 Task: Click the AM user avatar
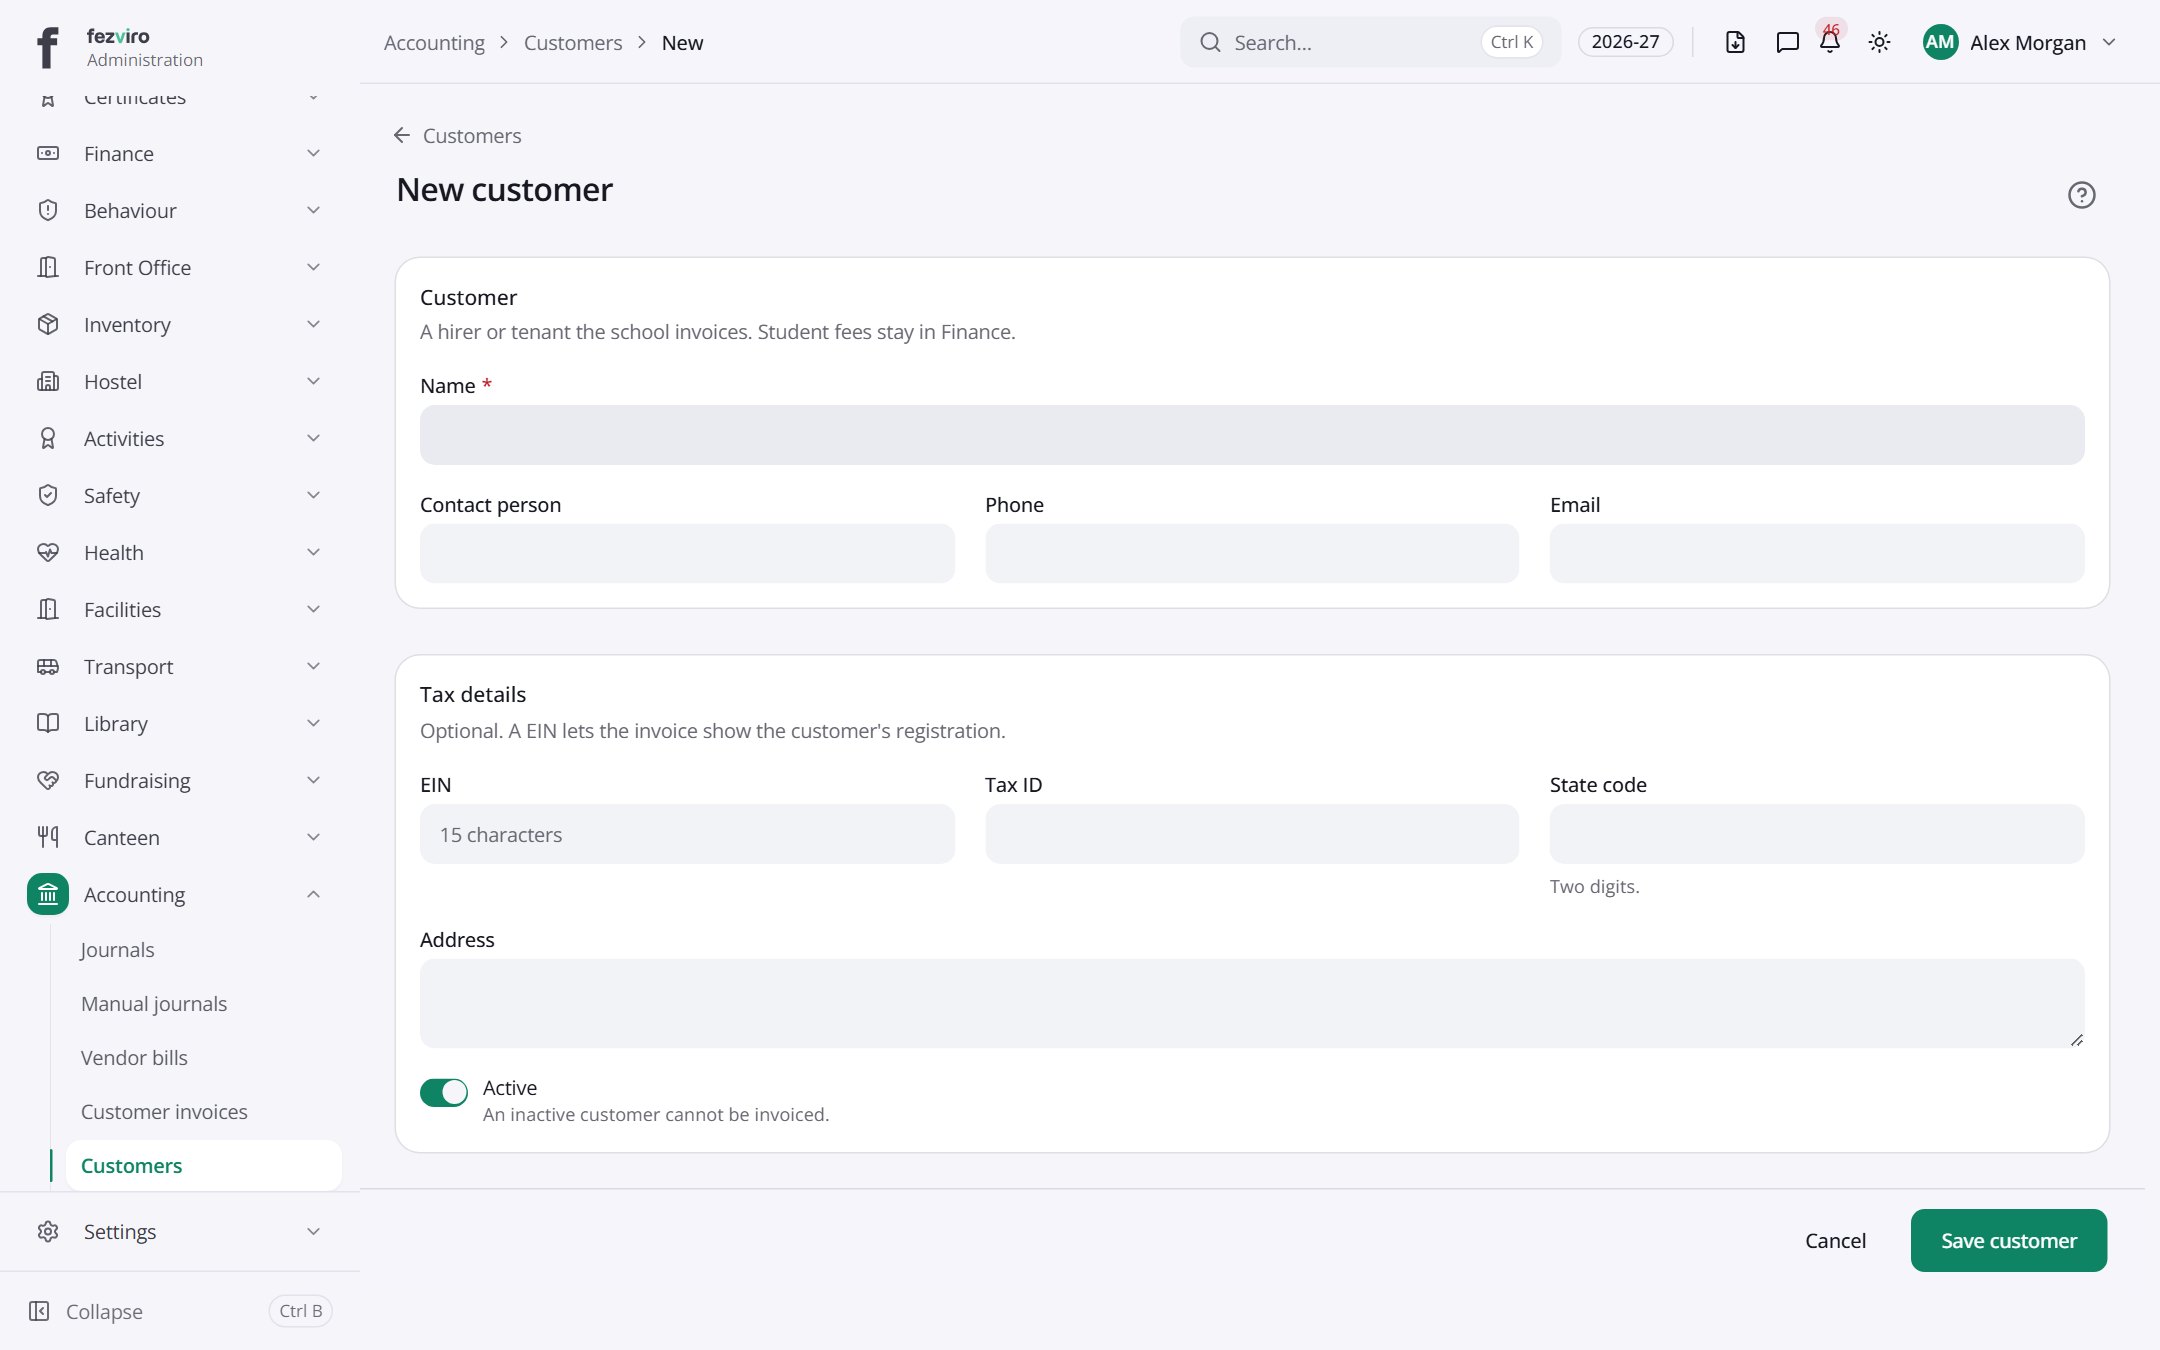[x=1940, y=42]
